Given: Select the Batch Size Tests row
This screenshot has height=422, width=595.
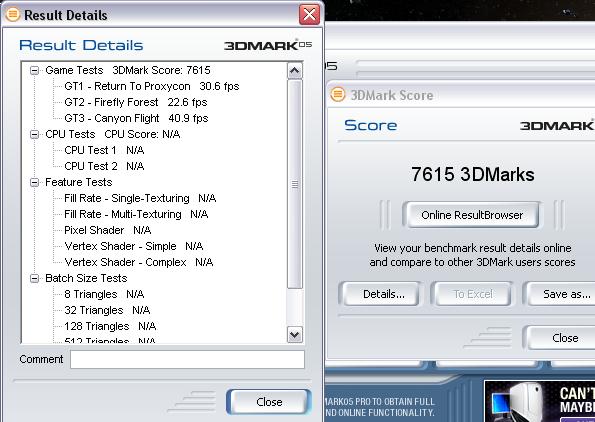Looking at the screenshot, I should coord(86,279).
